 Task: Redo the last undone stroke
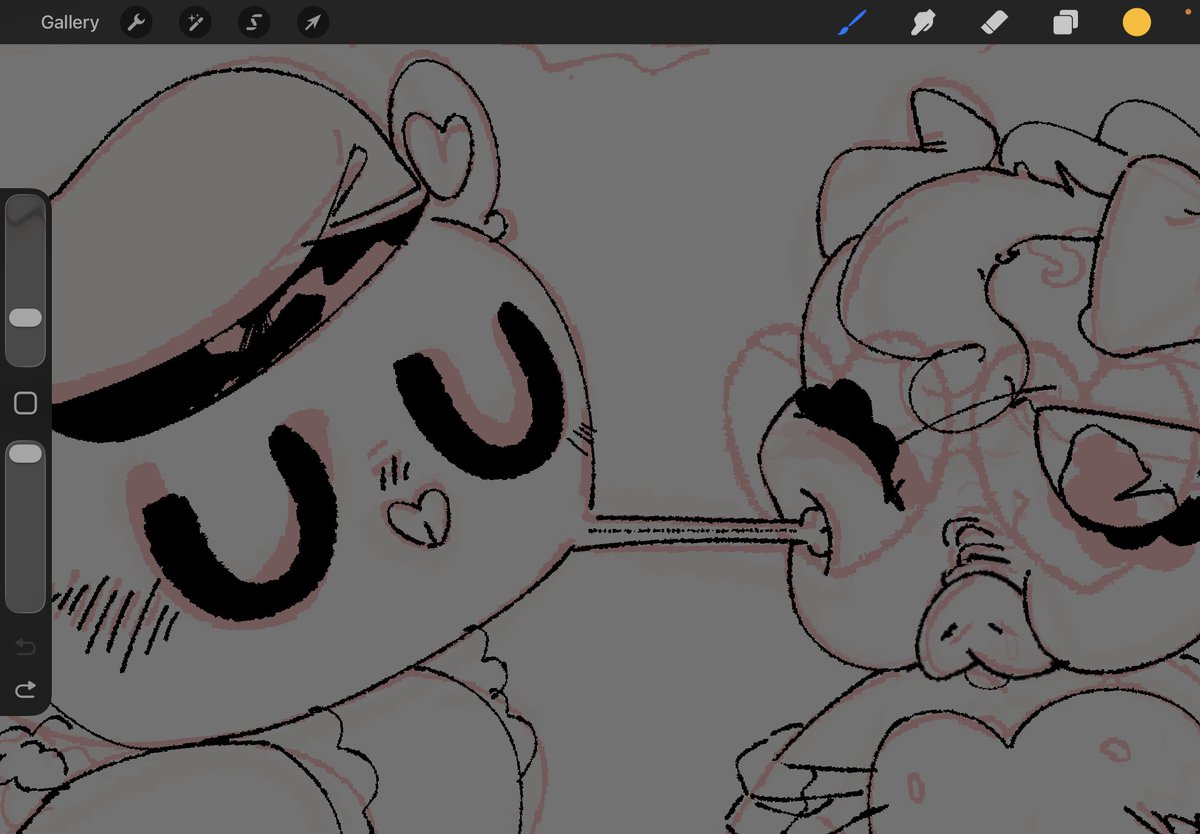[25, 689]
